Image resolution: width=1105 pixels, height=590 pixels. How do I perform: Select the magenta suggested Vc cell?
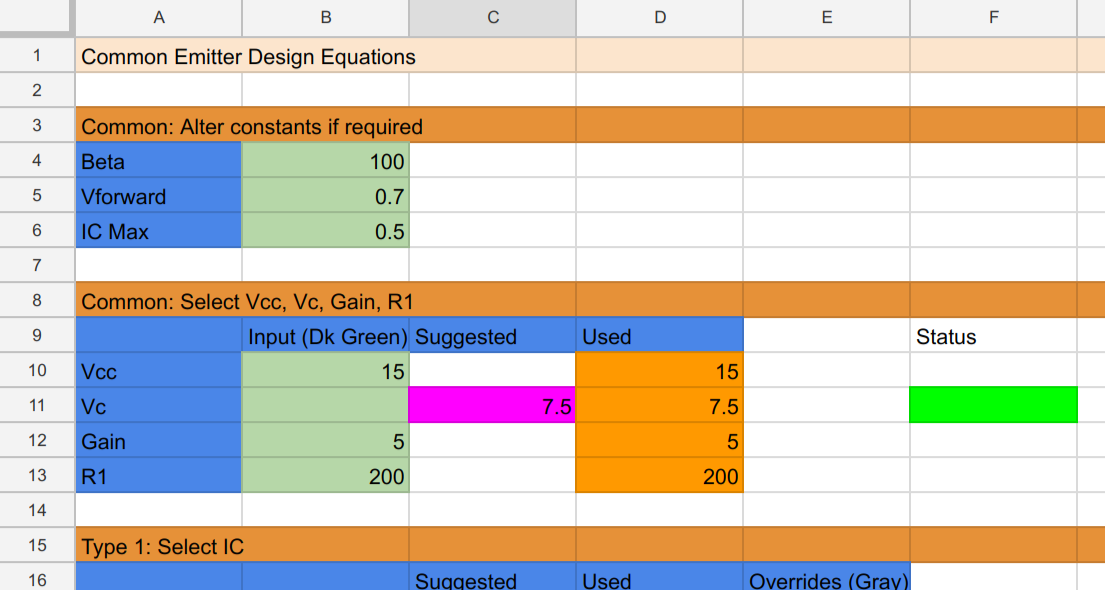492,405
